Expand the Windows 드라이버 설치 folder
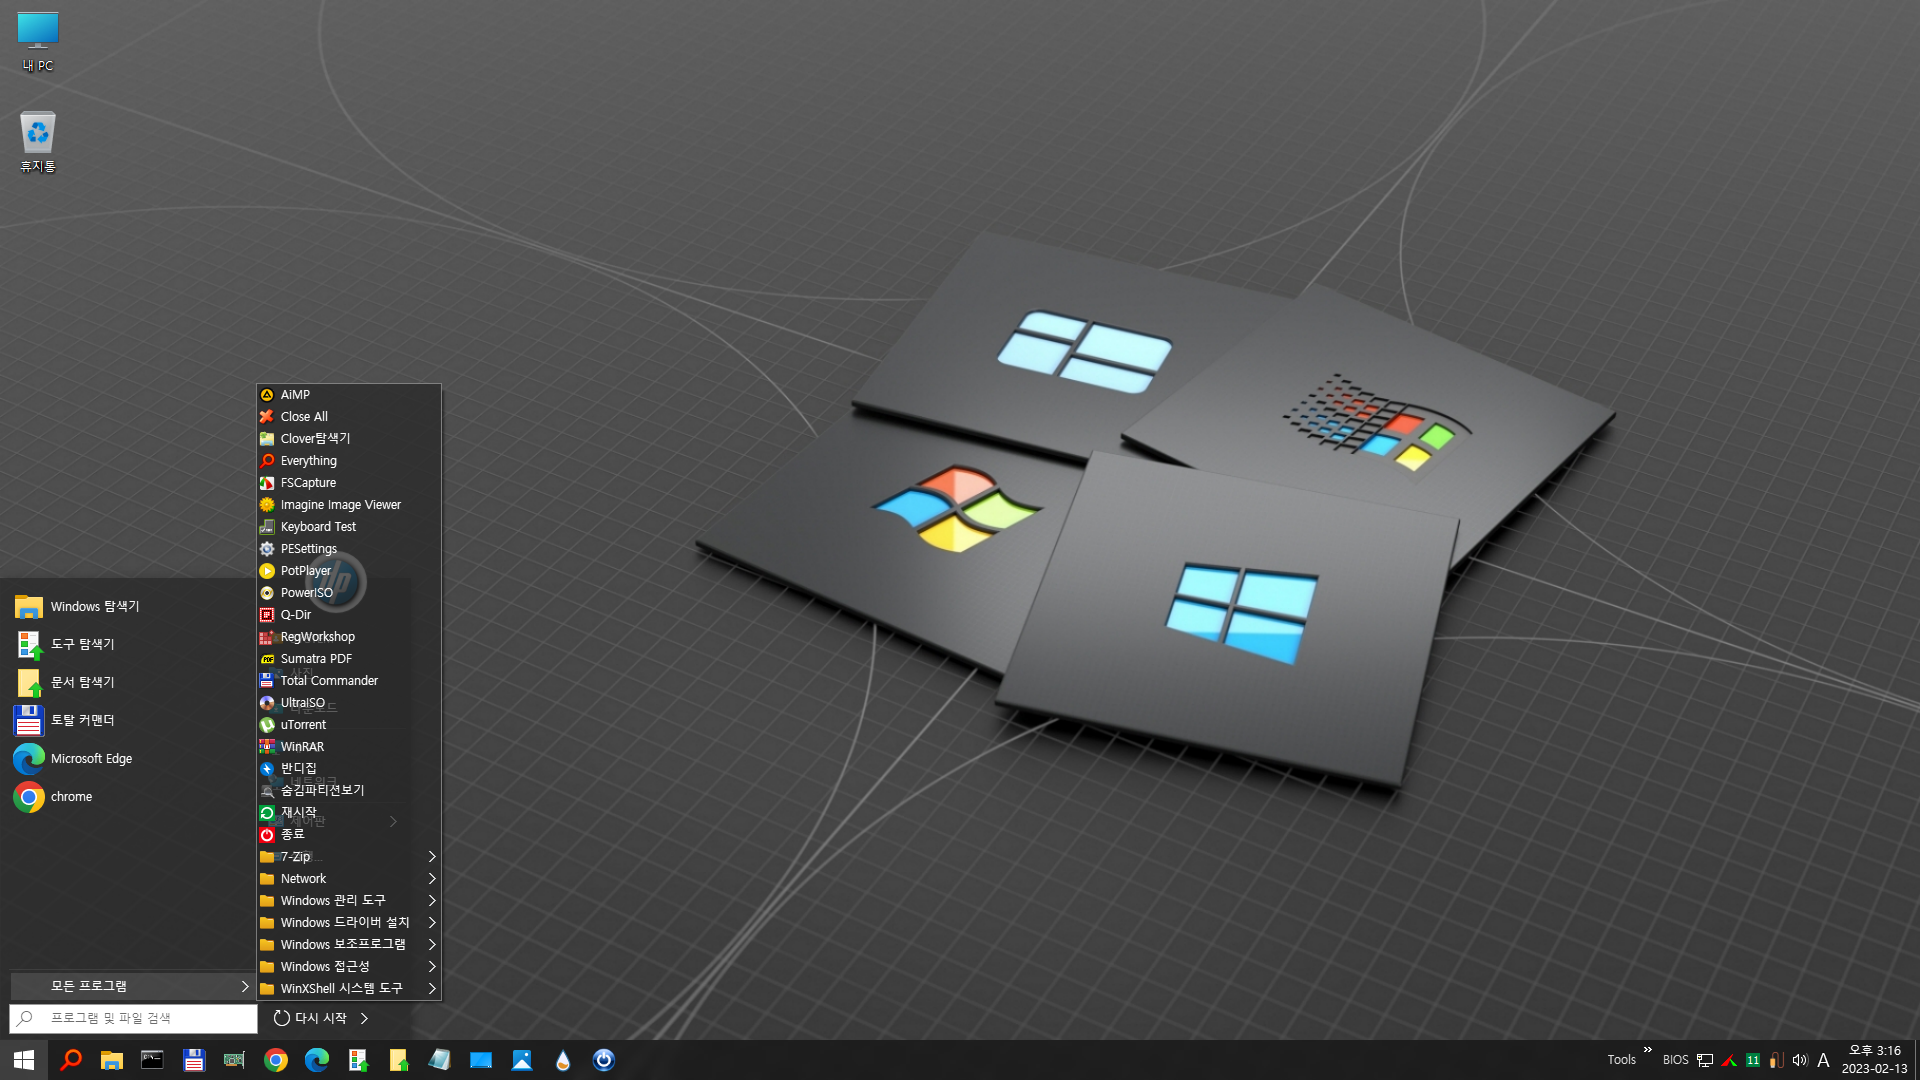 (348, 923)
